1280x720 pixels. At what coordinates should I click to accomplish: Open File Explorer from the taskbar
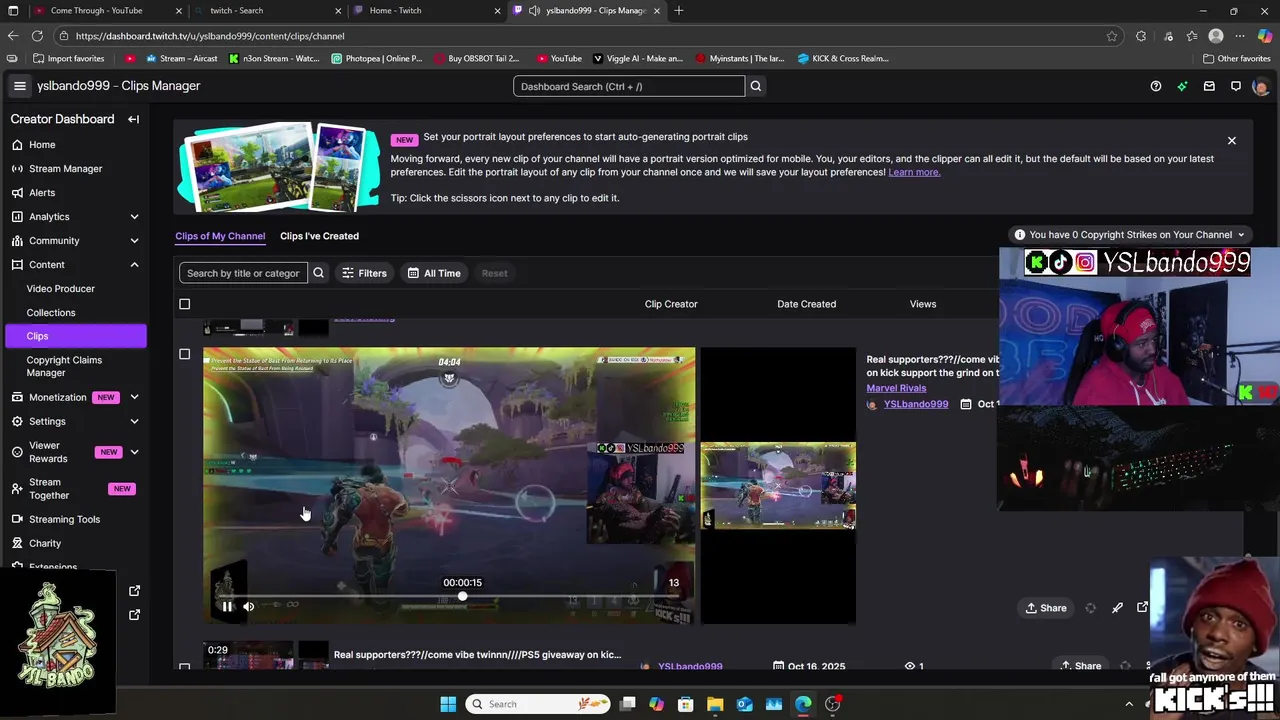[x=715, y=704]
